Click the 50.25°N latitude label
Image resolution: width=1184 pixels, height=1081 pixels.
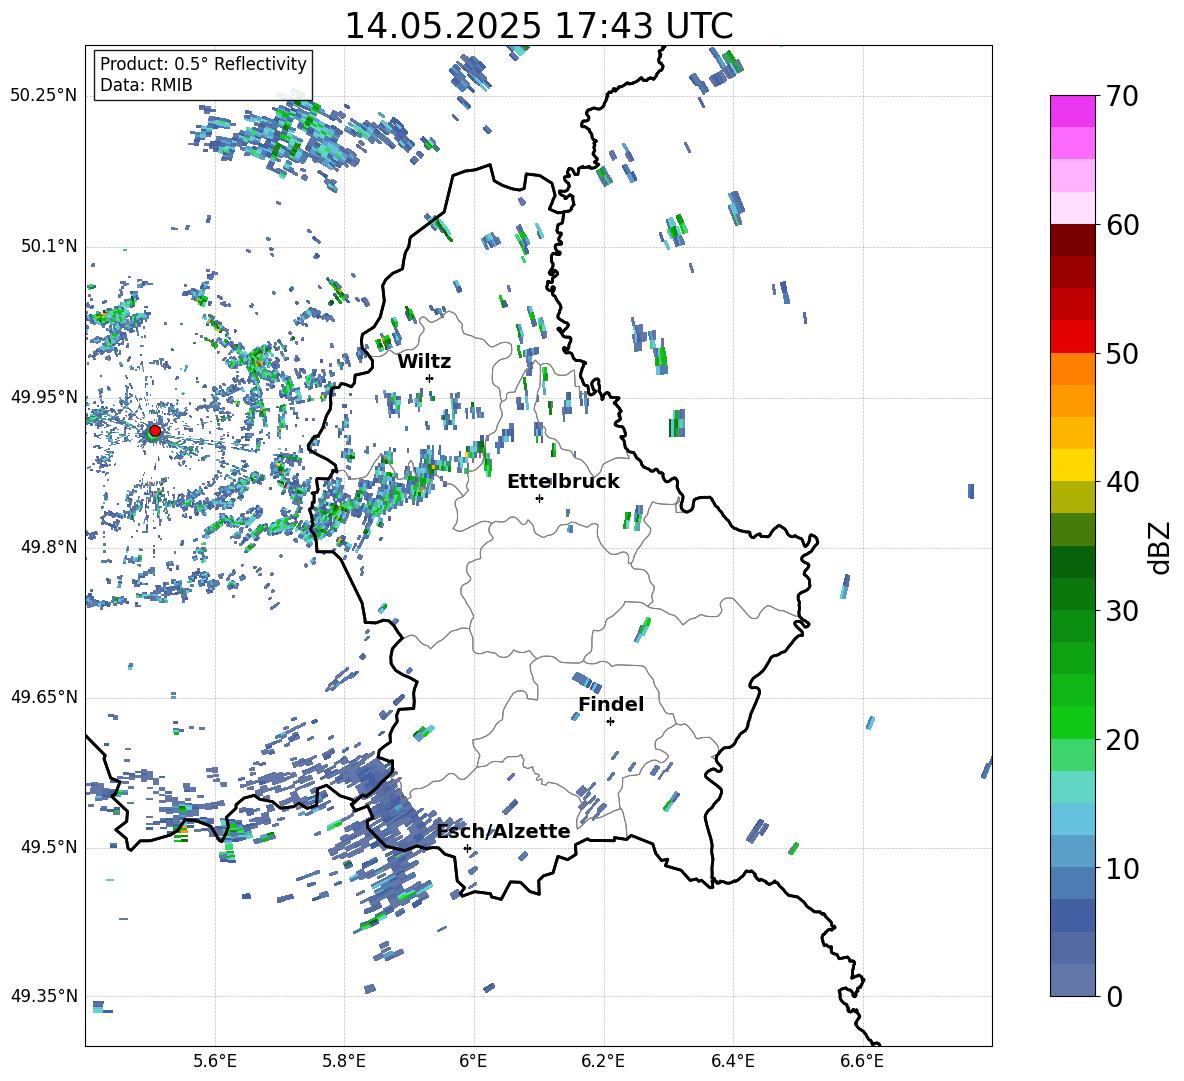pyautogui.click(x=44, y=96)
